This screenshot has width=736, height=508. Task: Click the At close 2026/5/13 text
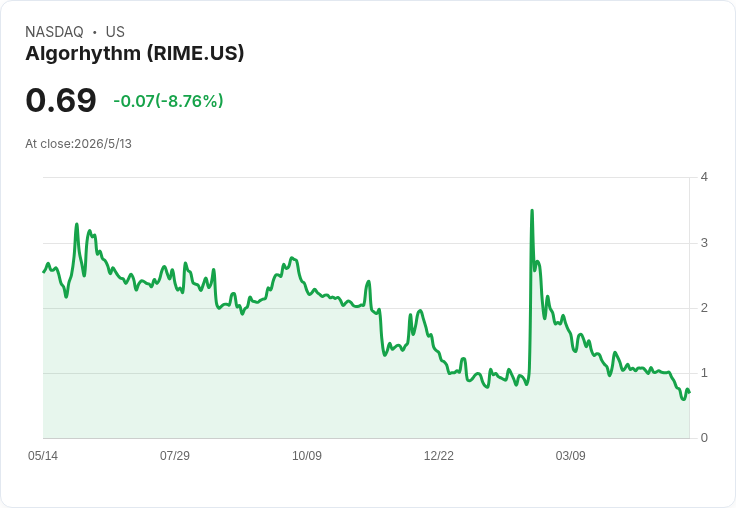point(78,144)
